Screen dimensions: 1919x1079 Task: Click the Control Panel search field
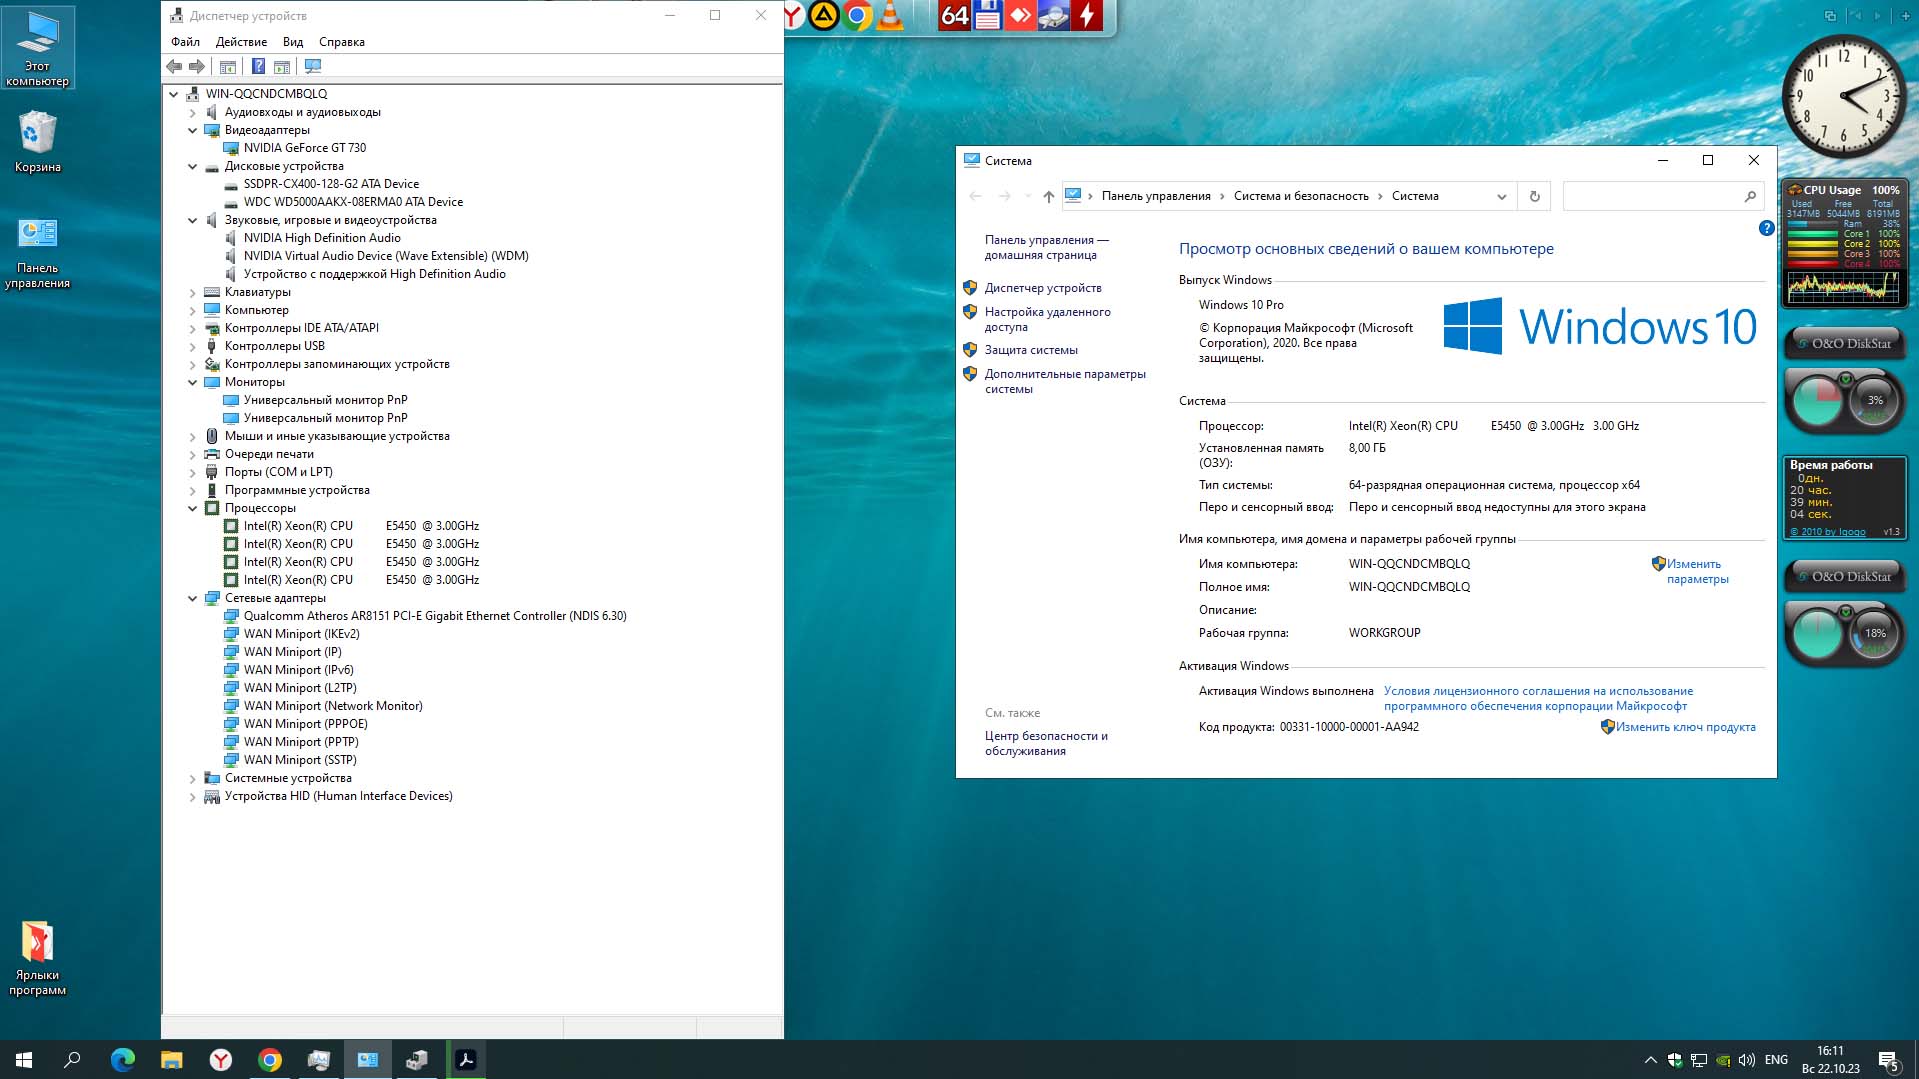[x=1651, y=196]
